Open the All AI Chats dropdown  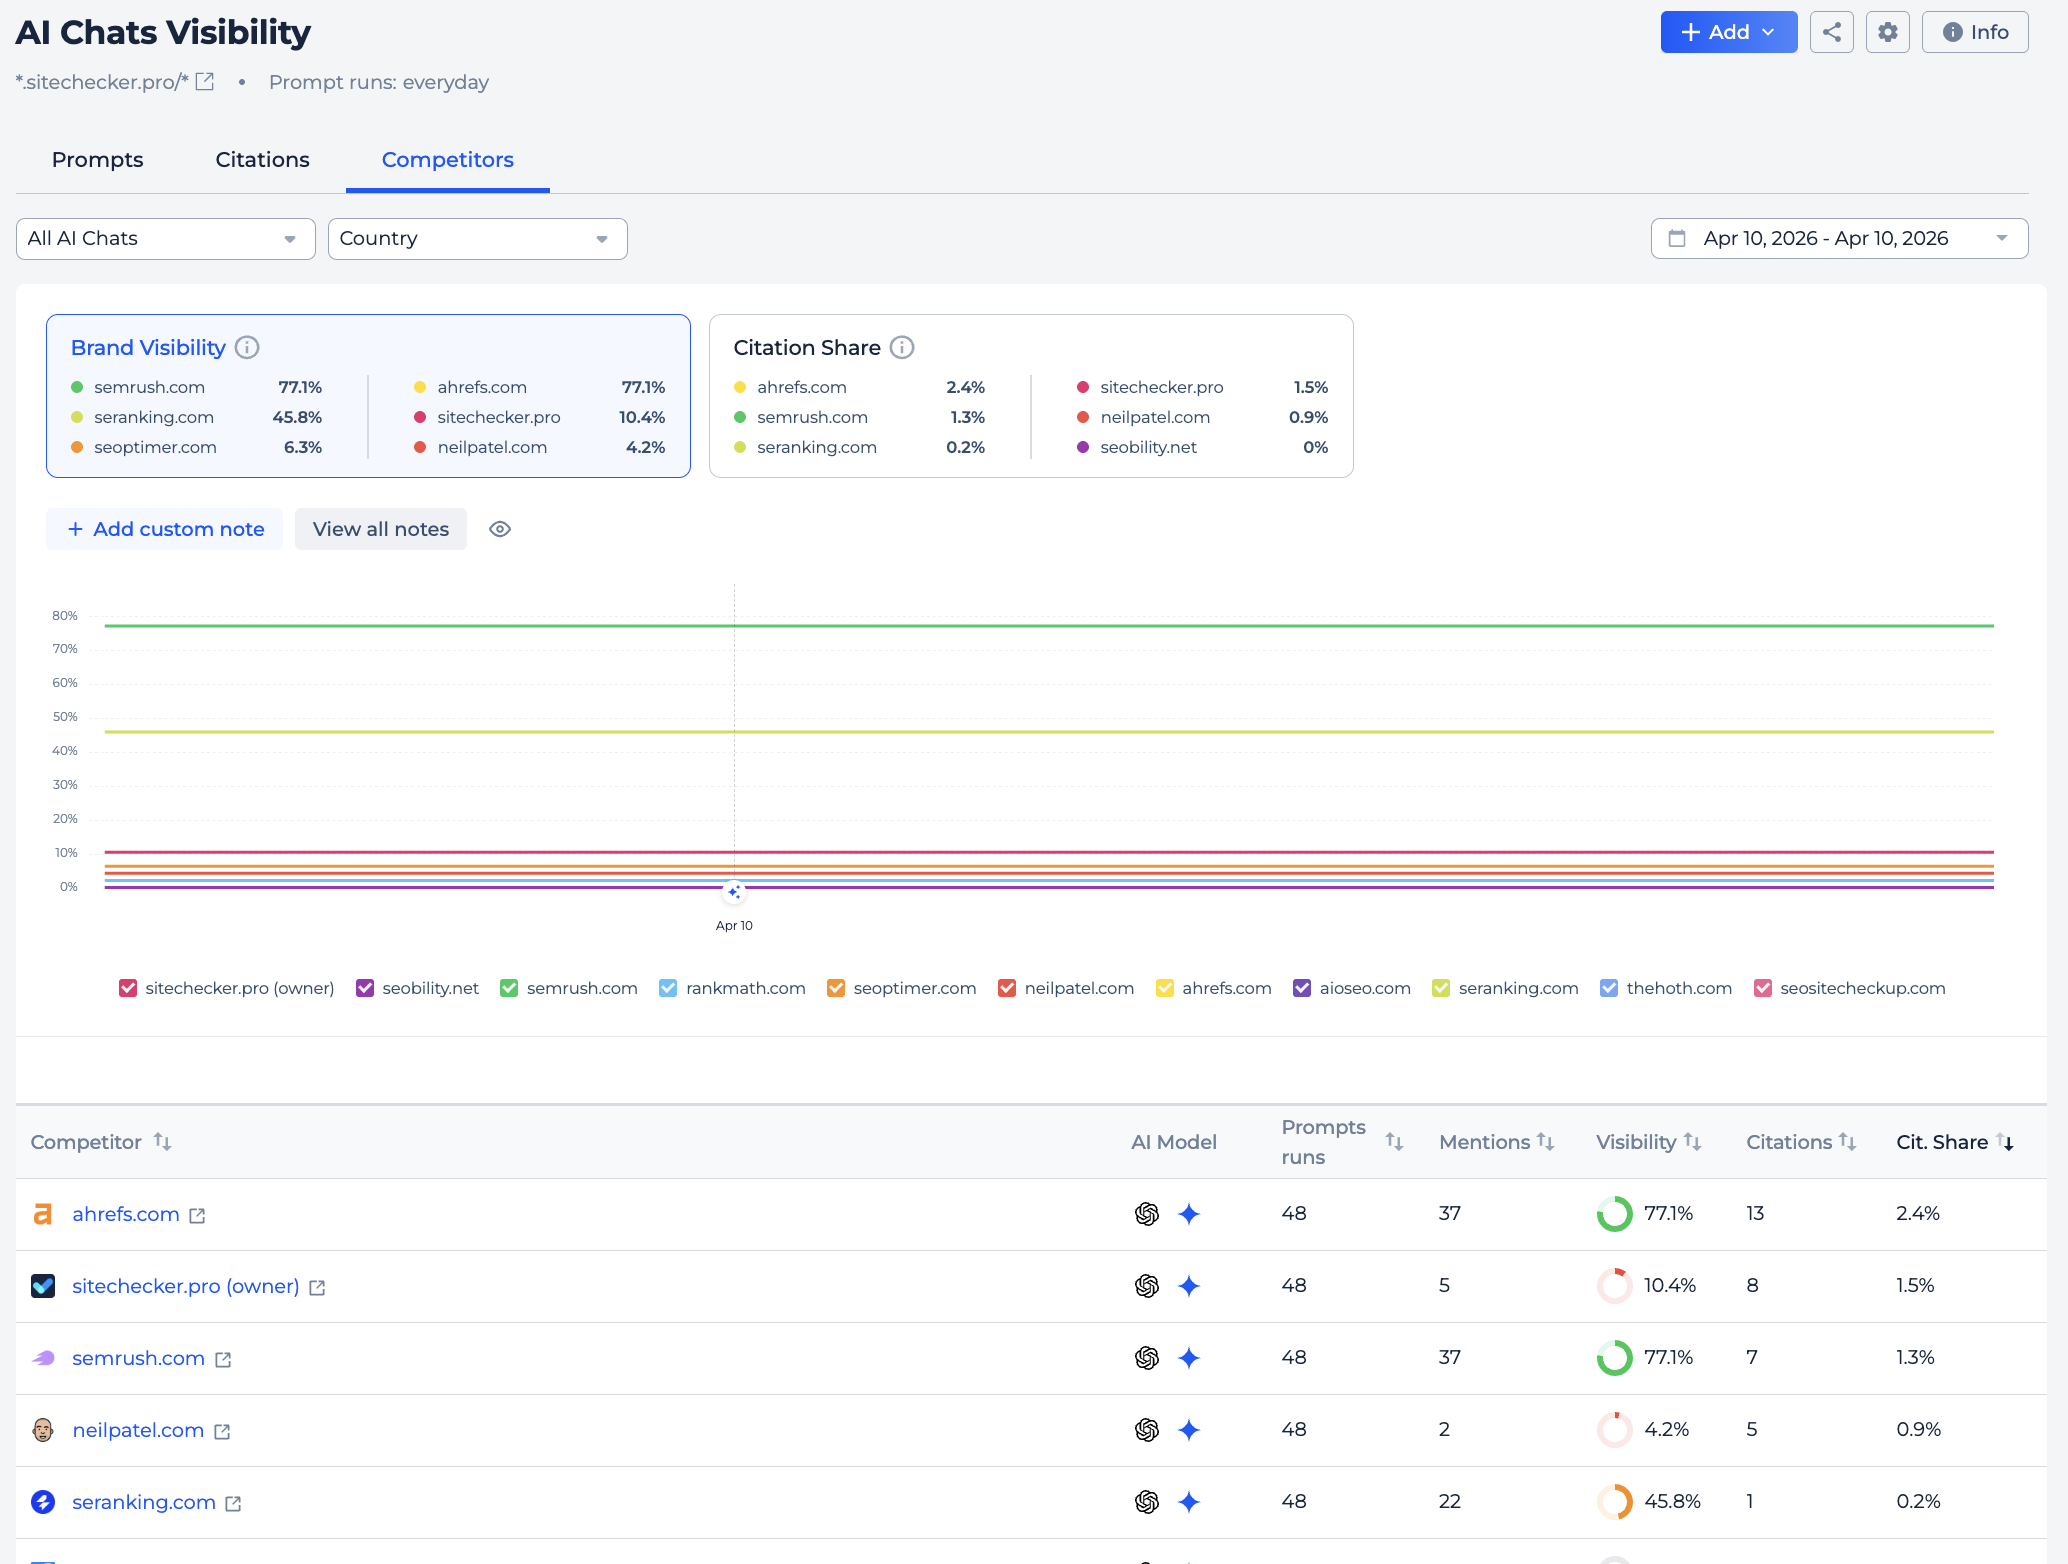166,239
